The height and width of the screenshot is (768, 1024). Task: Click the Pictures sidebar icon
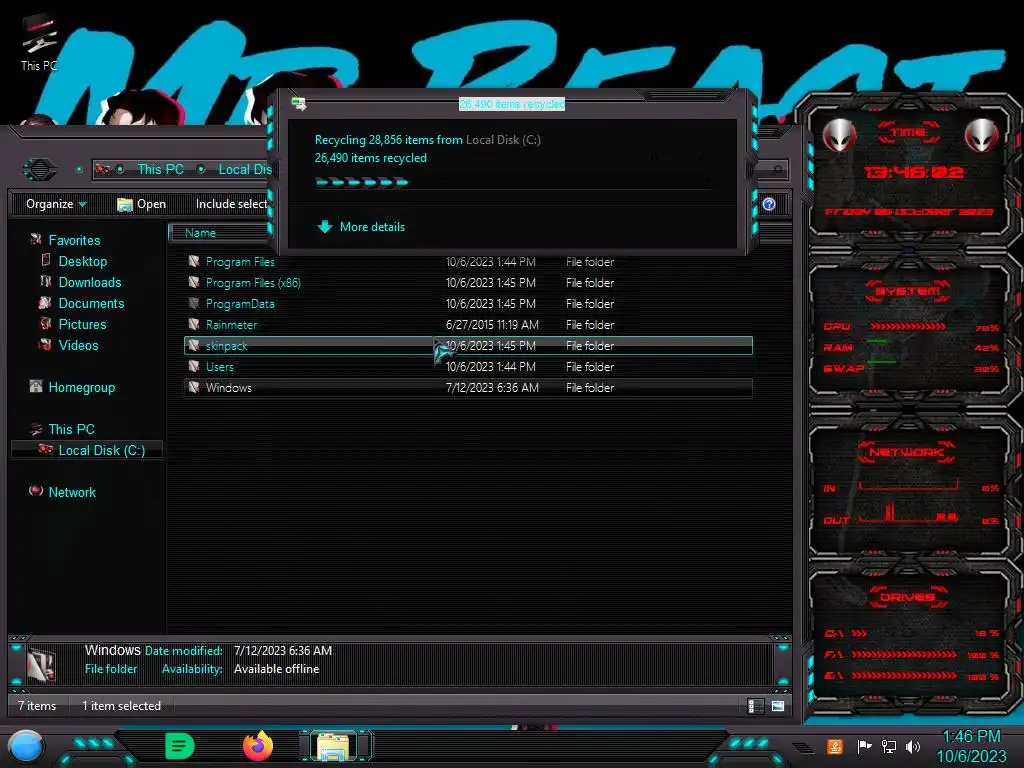click(x=45, y=323)
